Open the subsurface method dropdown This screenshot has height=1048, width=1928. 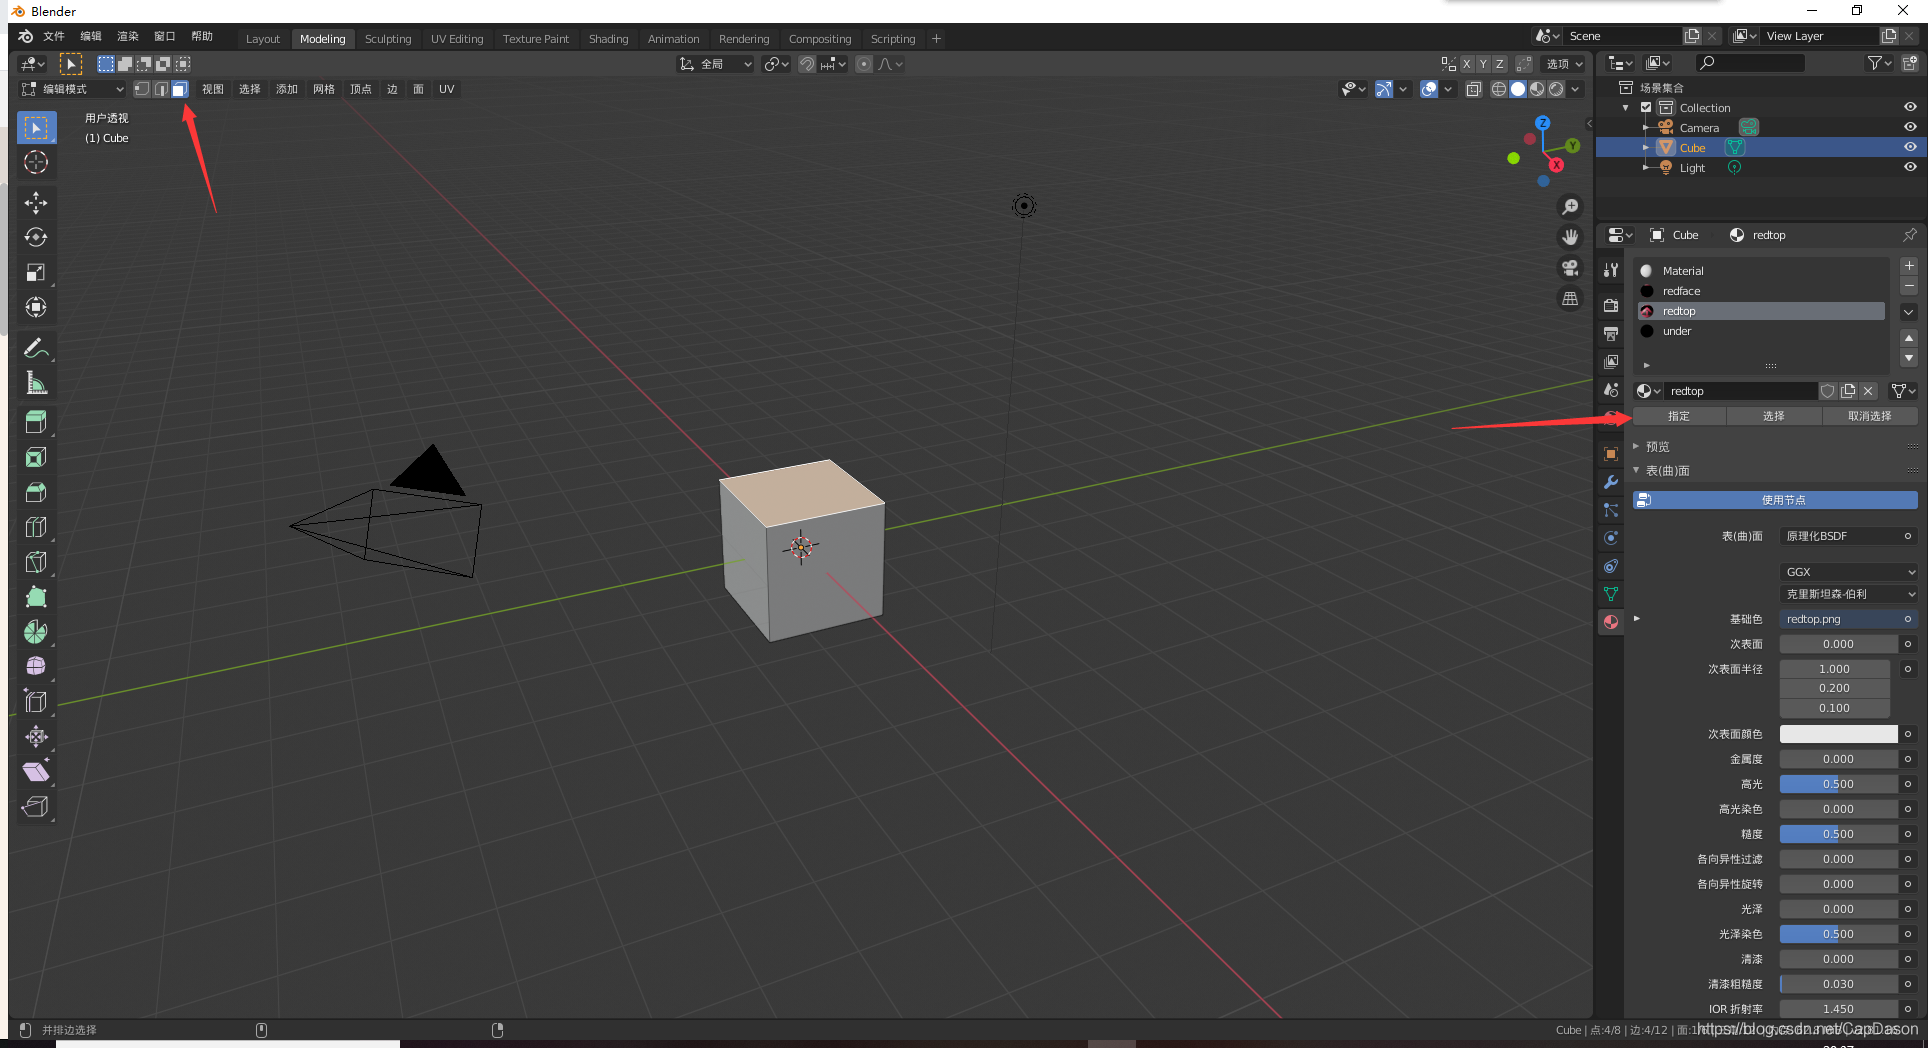(x=1849, y=594)
